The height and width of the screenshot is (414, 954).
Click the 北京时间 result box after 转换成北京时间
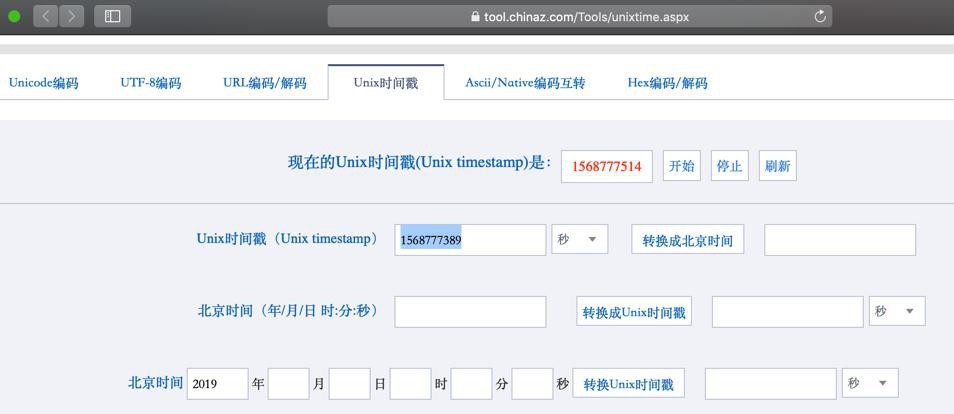[x=840, y=240]
